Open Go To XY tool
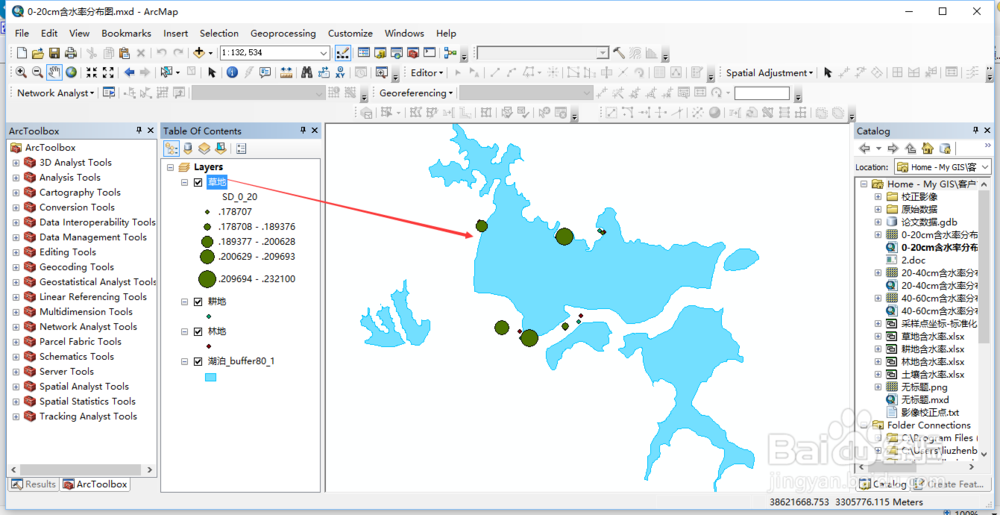1000x515 pixels. (340, 73)
